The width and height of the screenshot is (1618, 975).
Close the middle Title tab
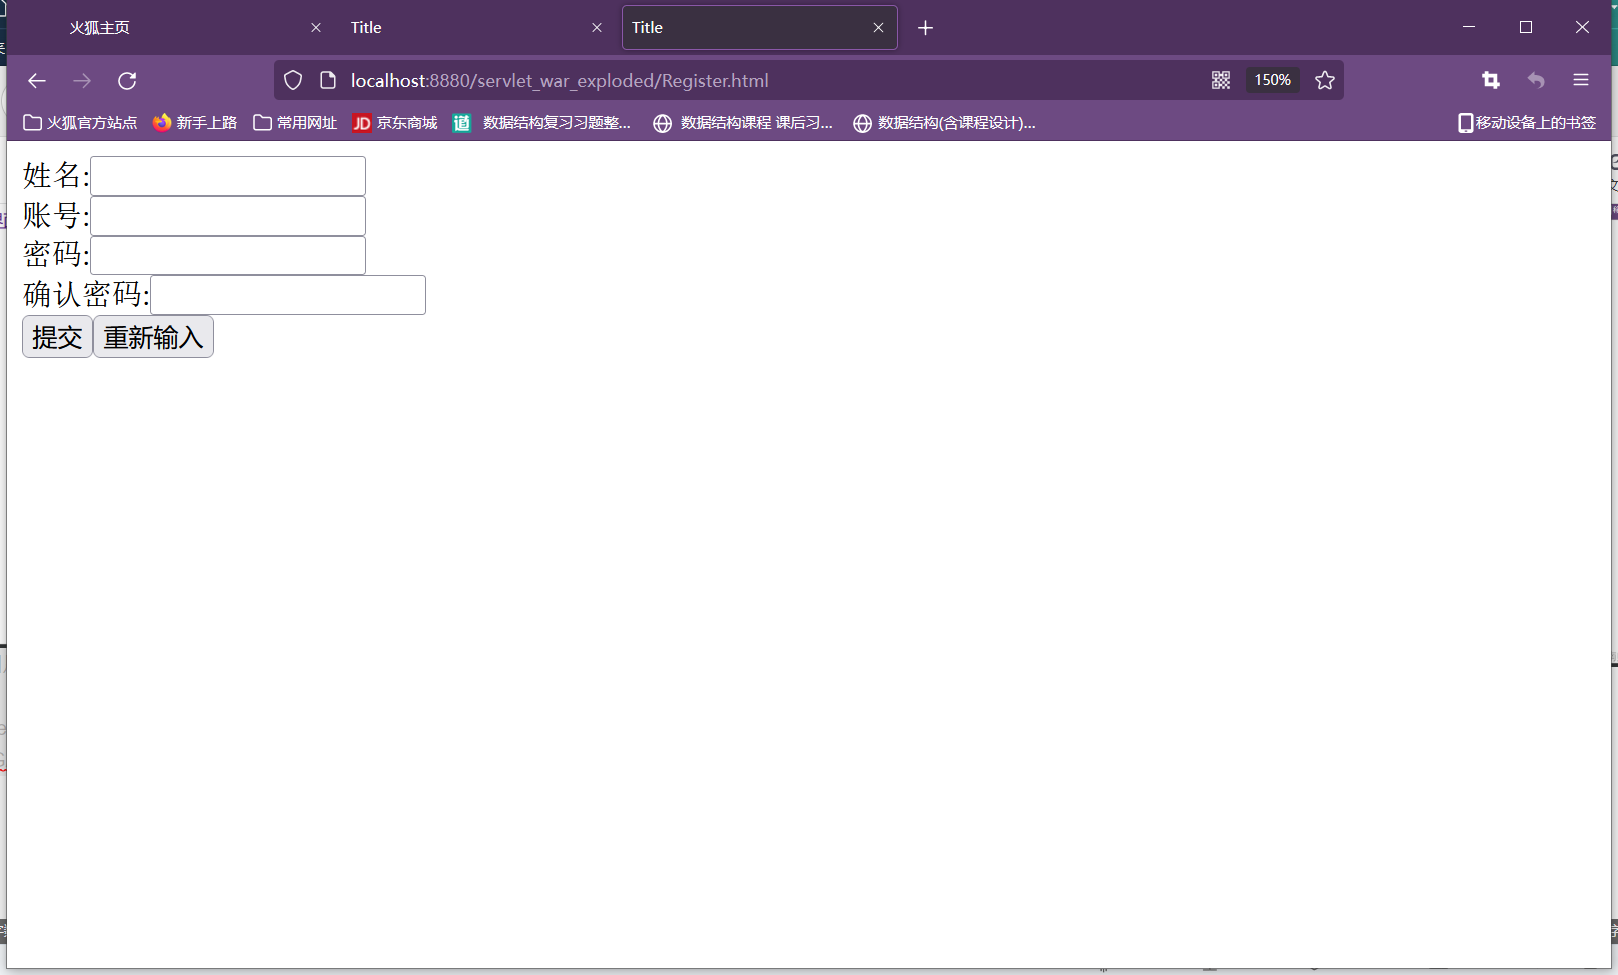[x=597, y=28]
